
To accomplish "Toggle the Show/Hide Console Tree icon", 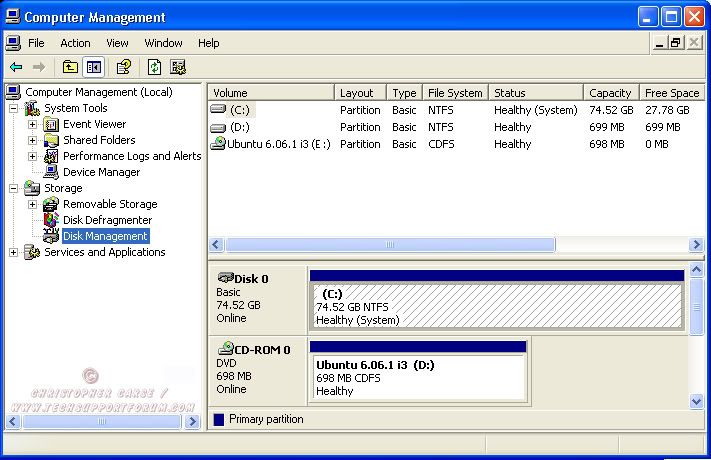I will [x=94, y=67].
